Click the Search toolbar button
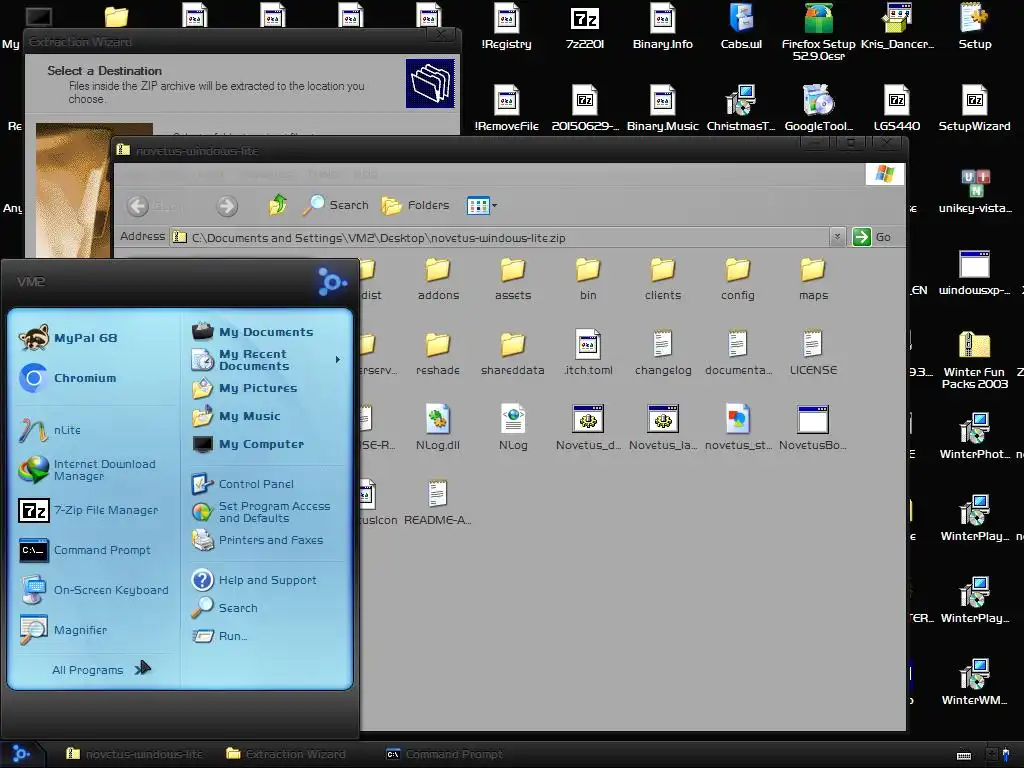The image size is (1024, 768). [x=336, y=206]
